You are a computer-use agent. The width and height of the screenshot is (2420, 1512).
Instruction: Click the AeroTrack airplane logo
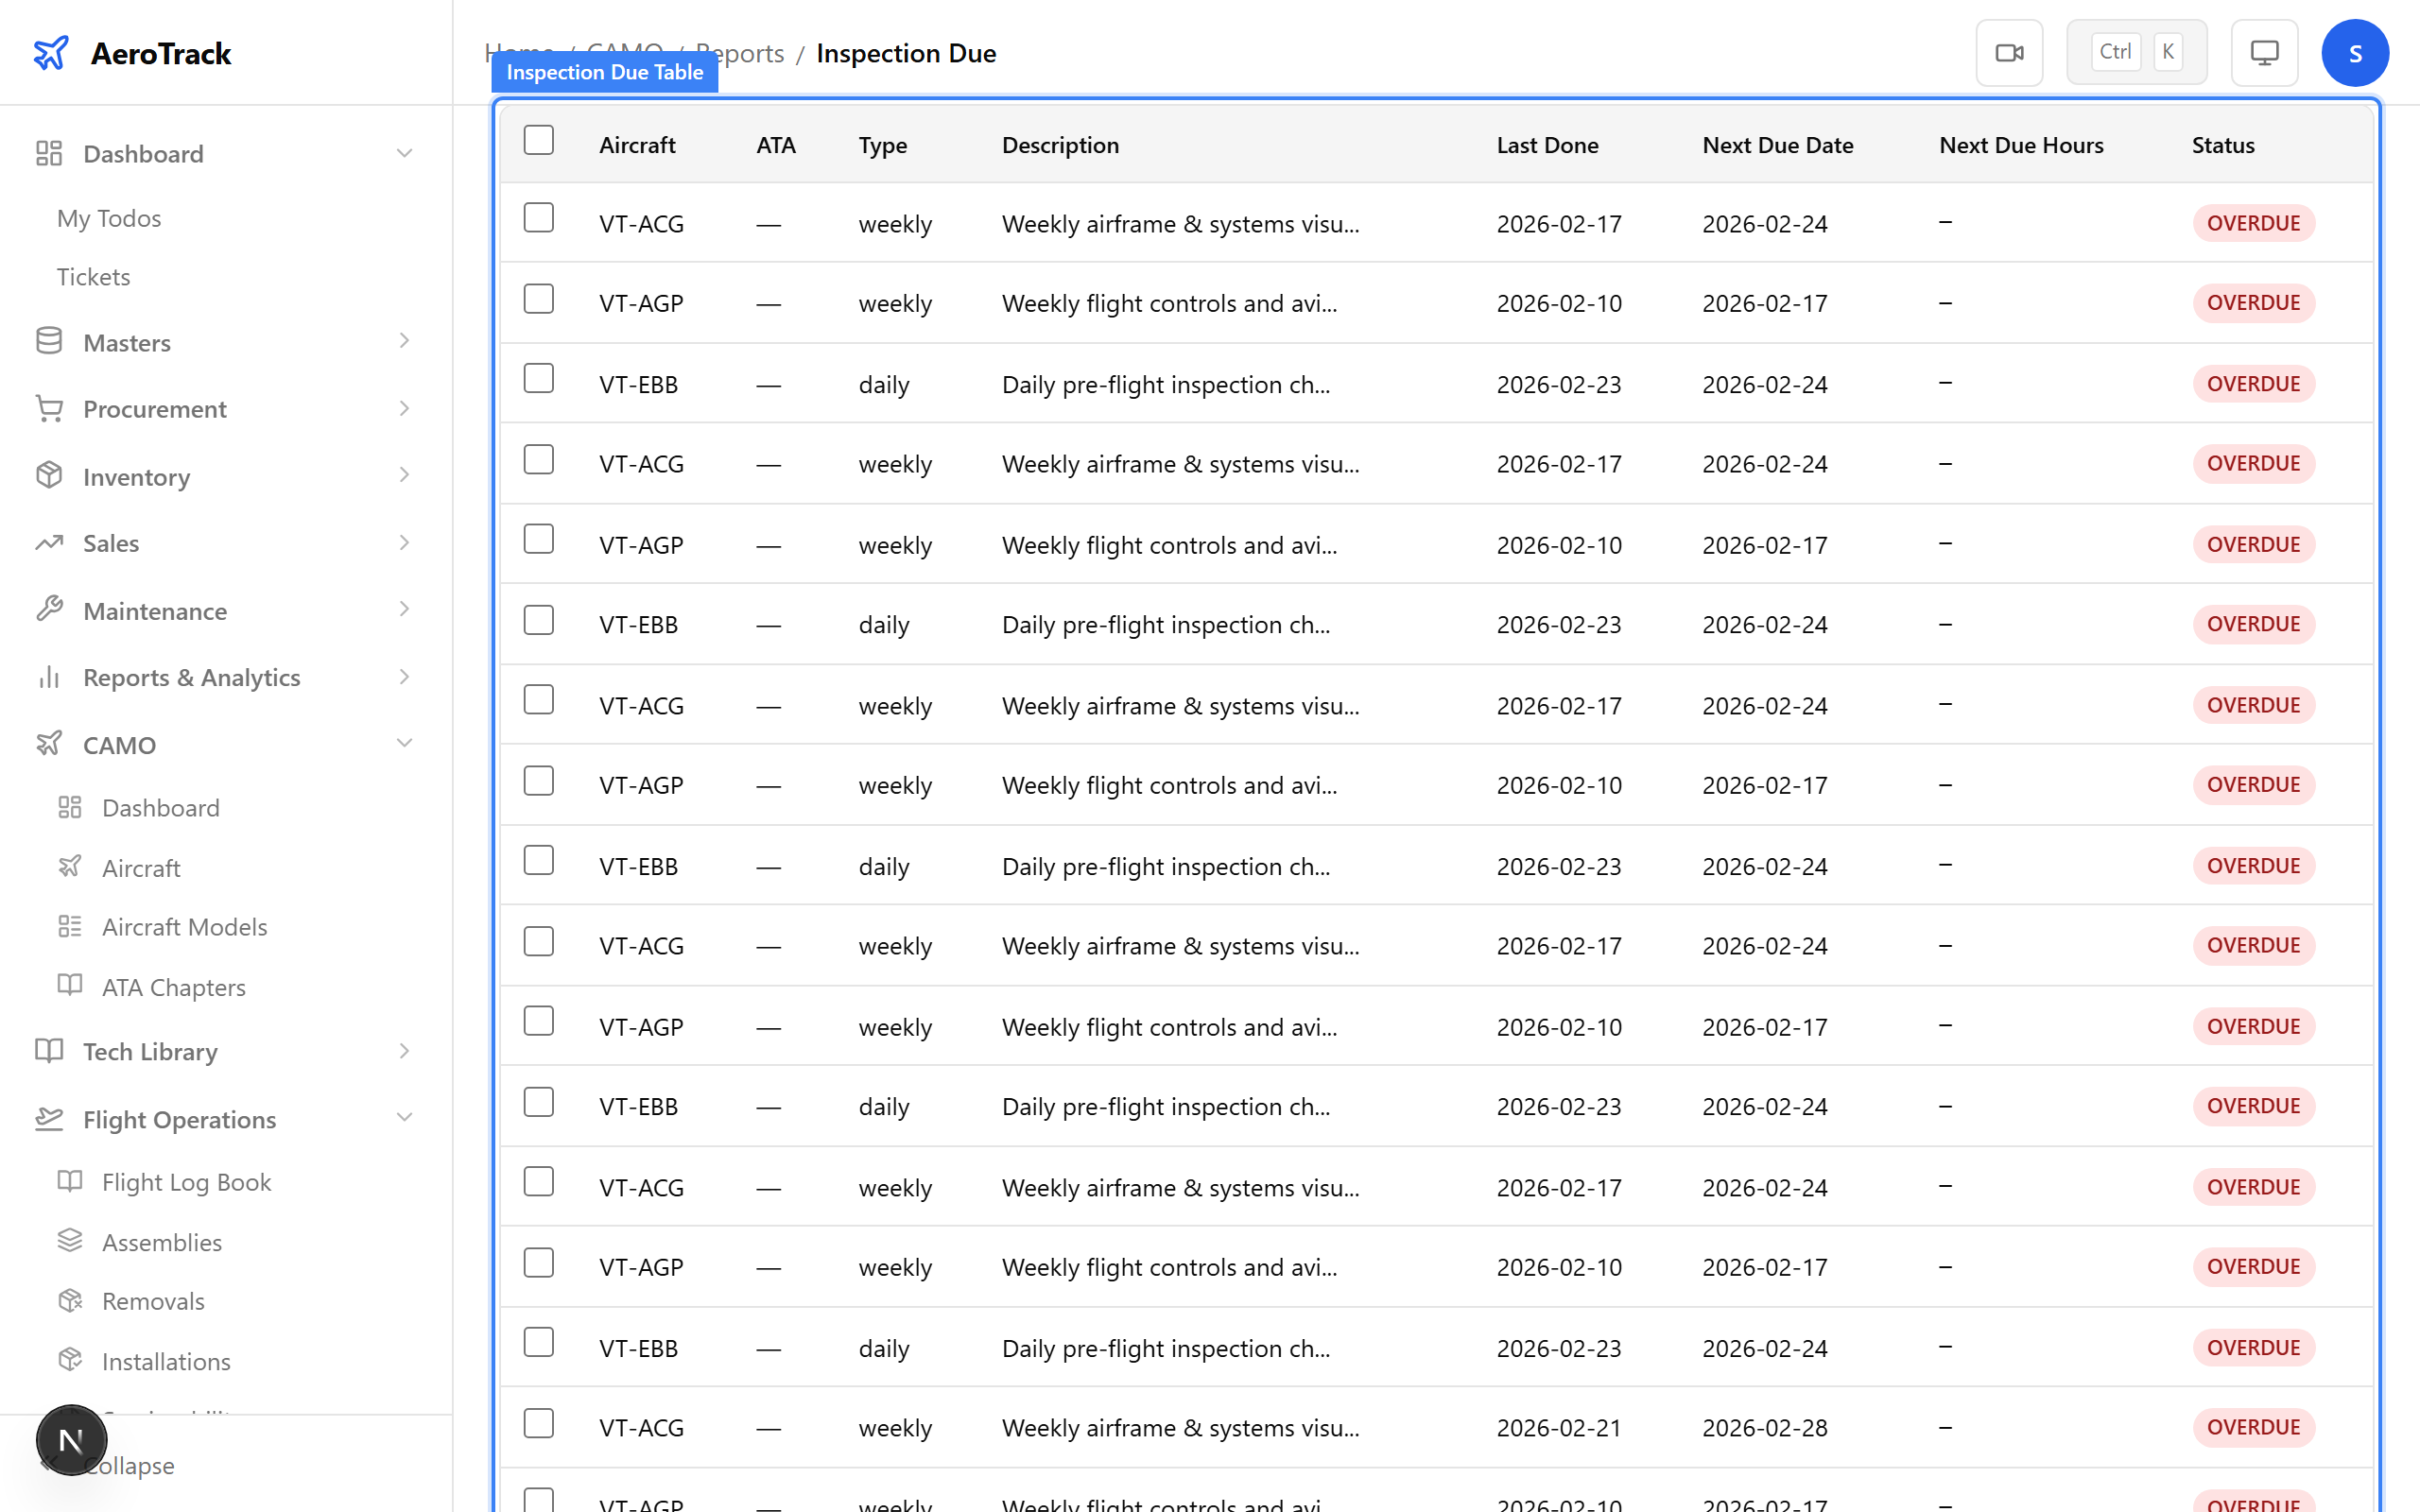[51, 53]
